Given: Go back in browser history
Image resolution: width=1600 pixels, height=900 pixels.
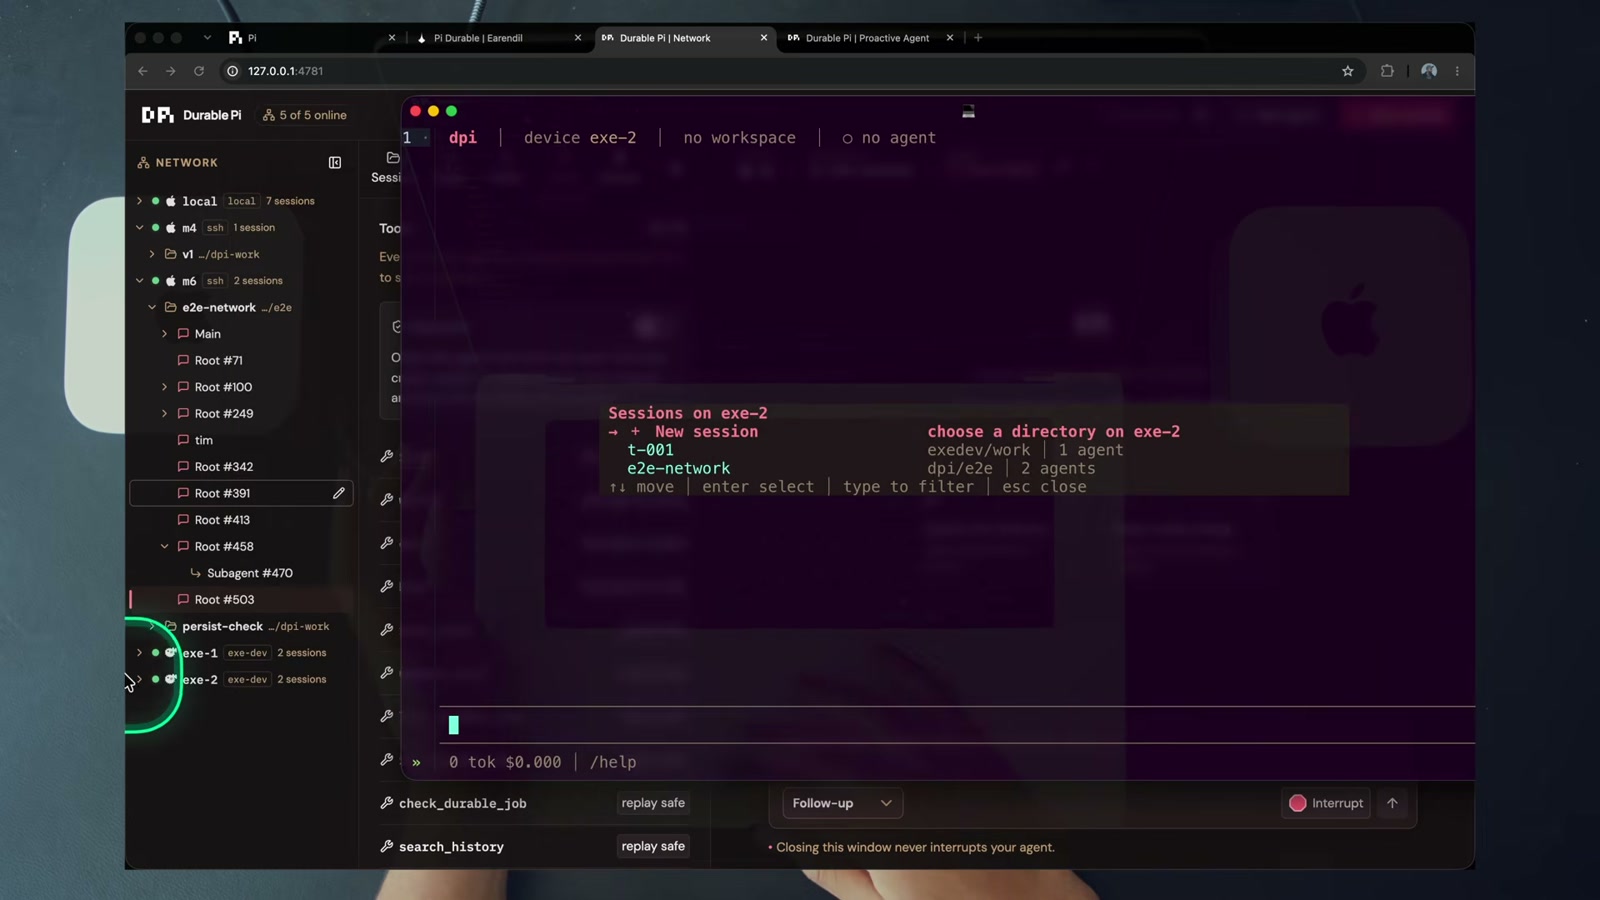Looking at the screenshot, I should point(143,71).
